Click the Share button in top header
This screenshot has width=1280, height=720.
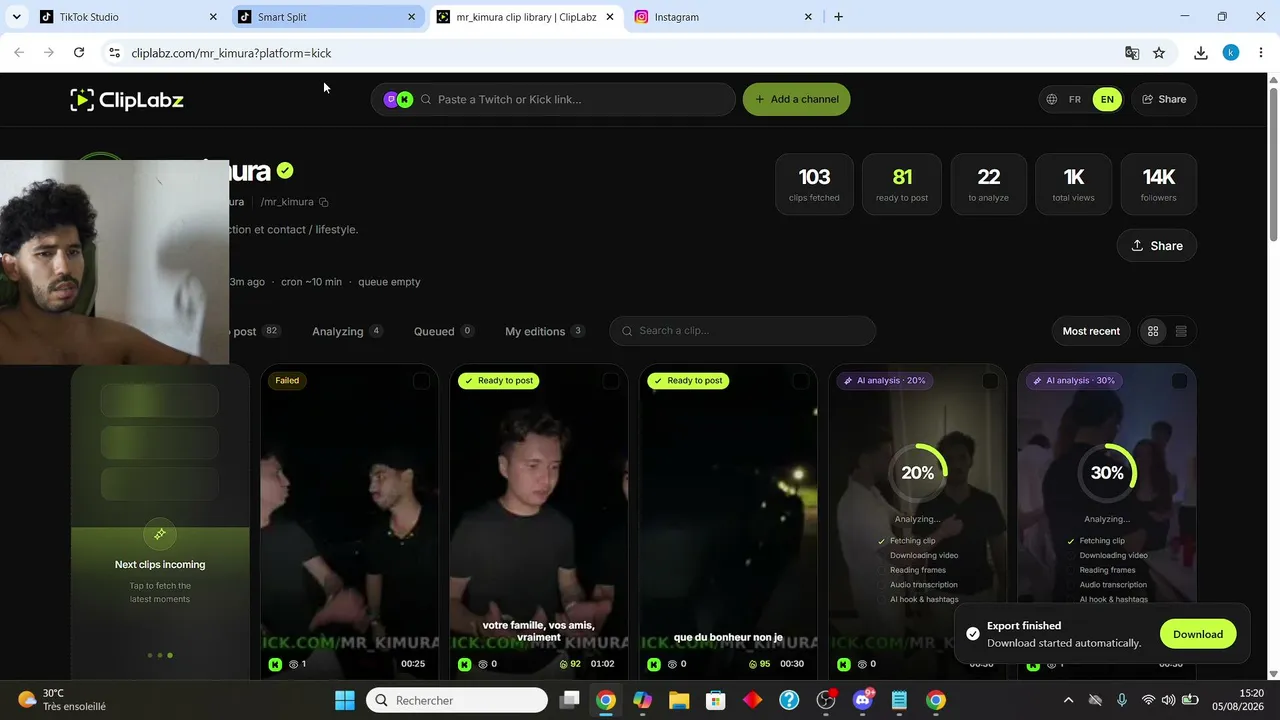pos(1164,99)
